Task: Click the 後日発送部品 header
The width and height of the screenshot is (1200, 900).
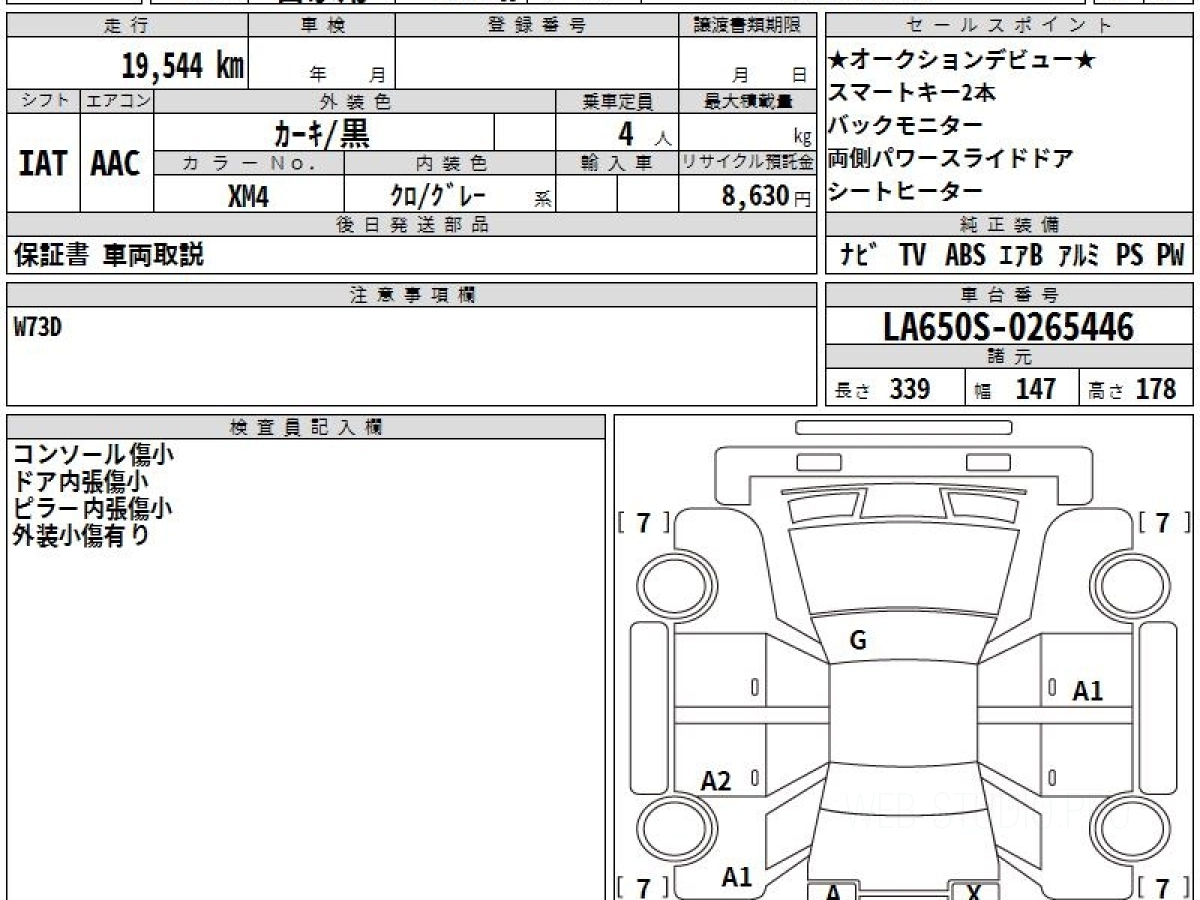Action: (x=411, y=224)
